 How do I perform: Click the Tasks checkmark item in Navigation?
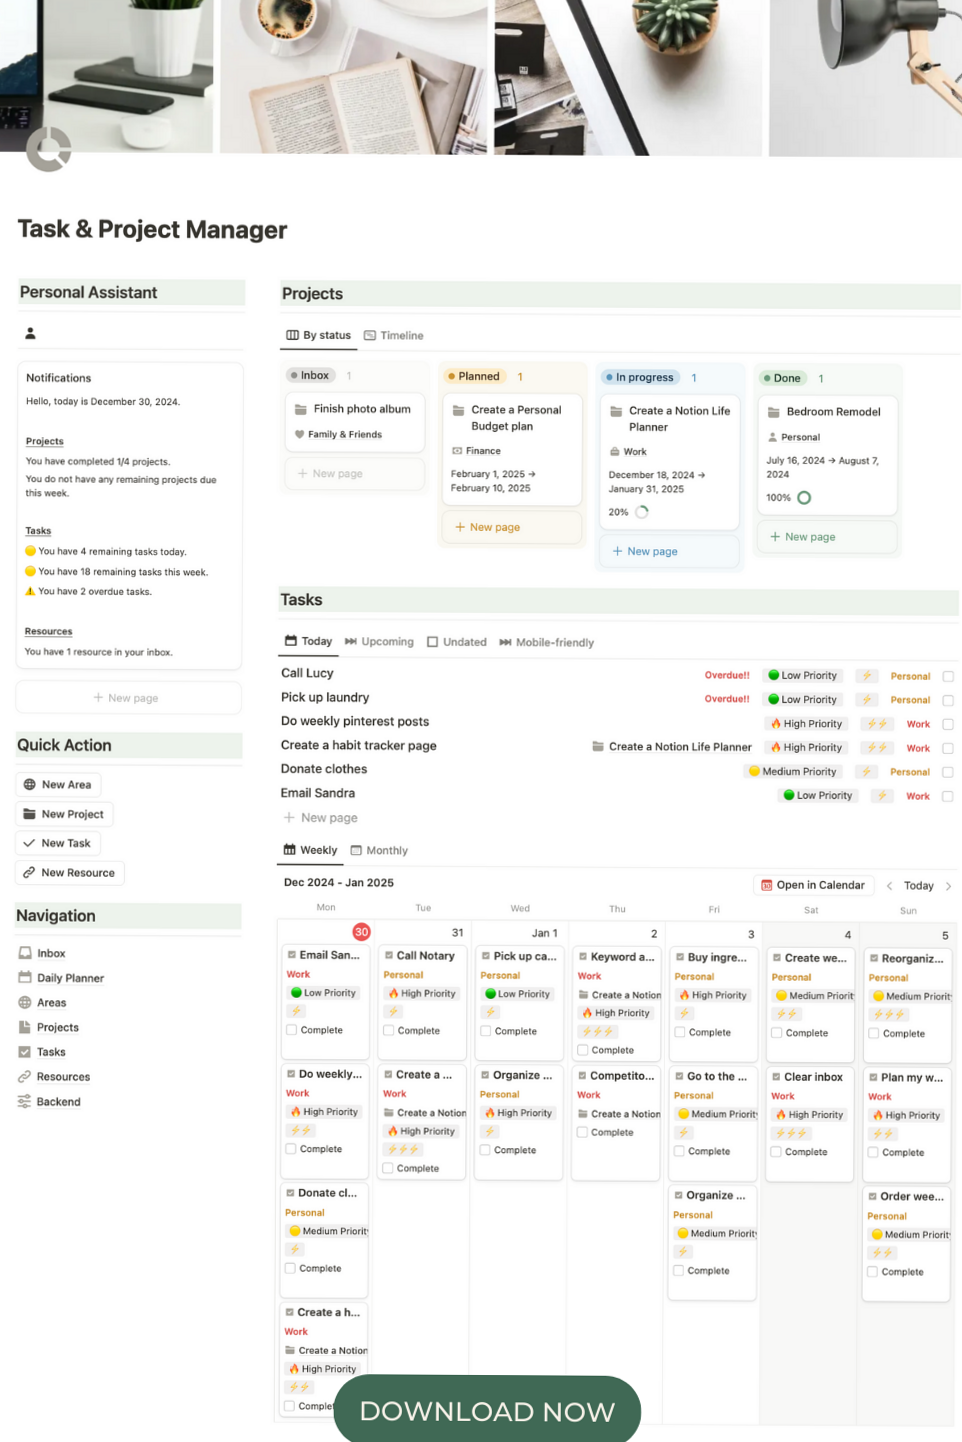[x=50, y=1051]
